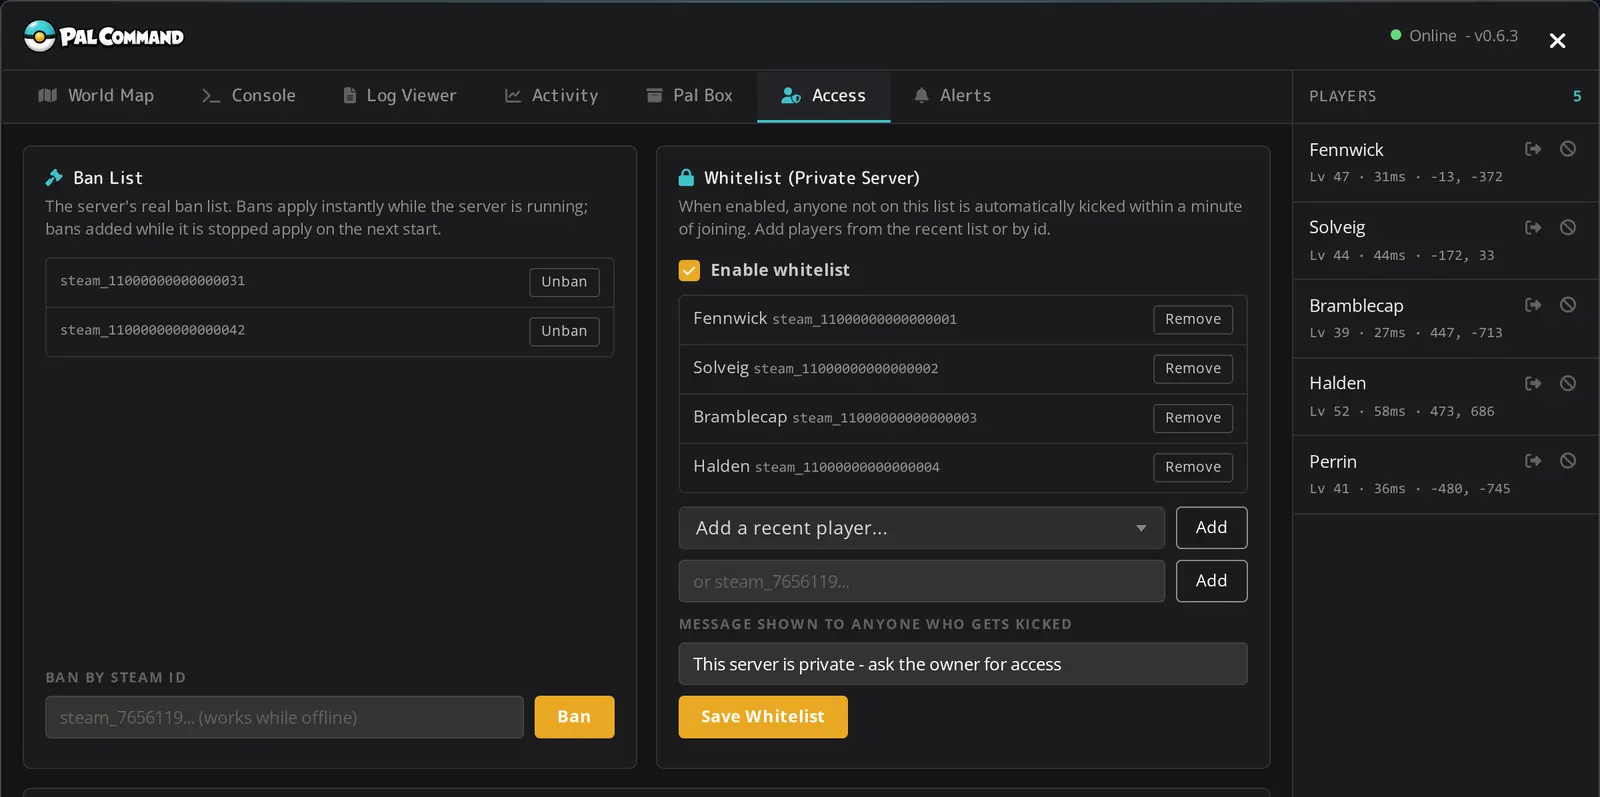Click the PLAYERS panel header
Viewport: 1600px width, 797px height.
coord(1342,96)
